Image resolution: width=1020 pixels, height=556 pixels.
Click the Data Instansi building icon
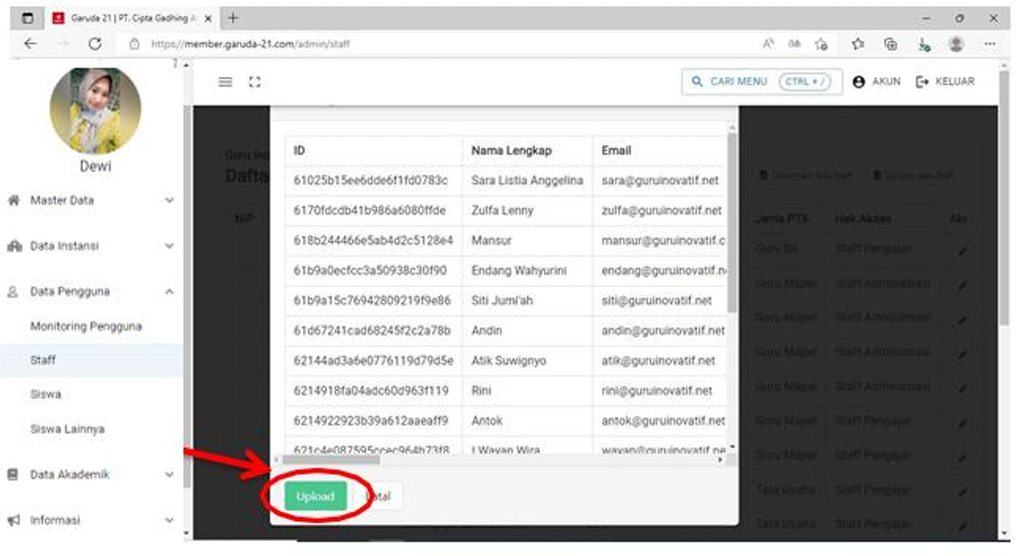tap(14, 246)
